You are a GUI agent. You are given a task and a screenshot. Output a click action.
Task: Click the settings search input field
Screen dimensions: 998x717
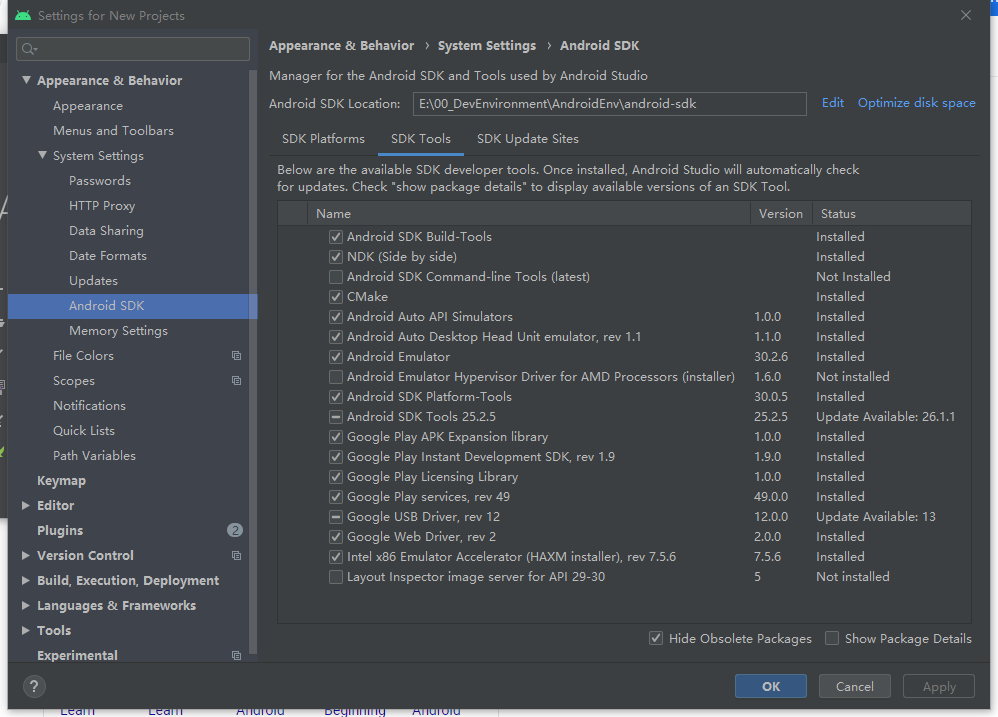[133, 49]
